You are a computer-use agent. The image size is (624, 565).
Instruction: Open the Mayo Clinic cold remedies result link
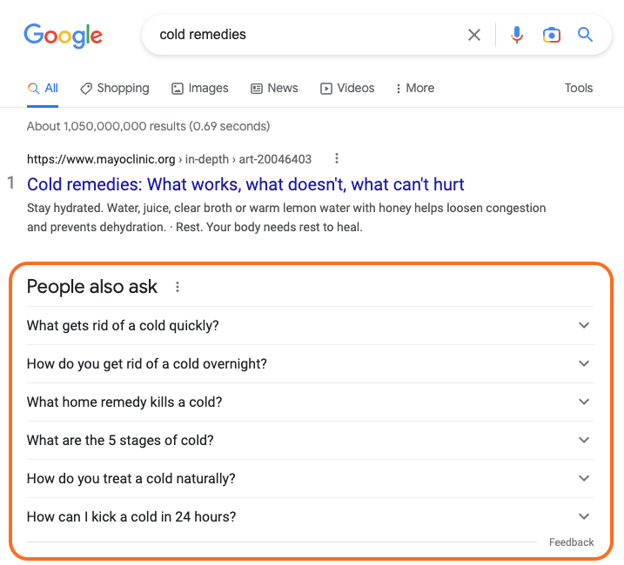pyautogui.click(x=245, y=185)
